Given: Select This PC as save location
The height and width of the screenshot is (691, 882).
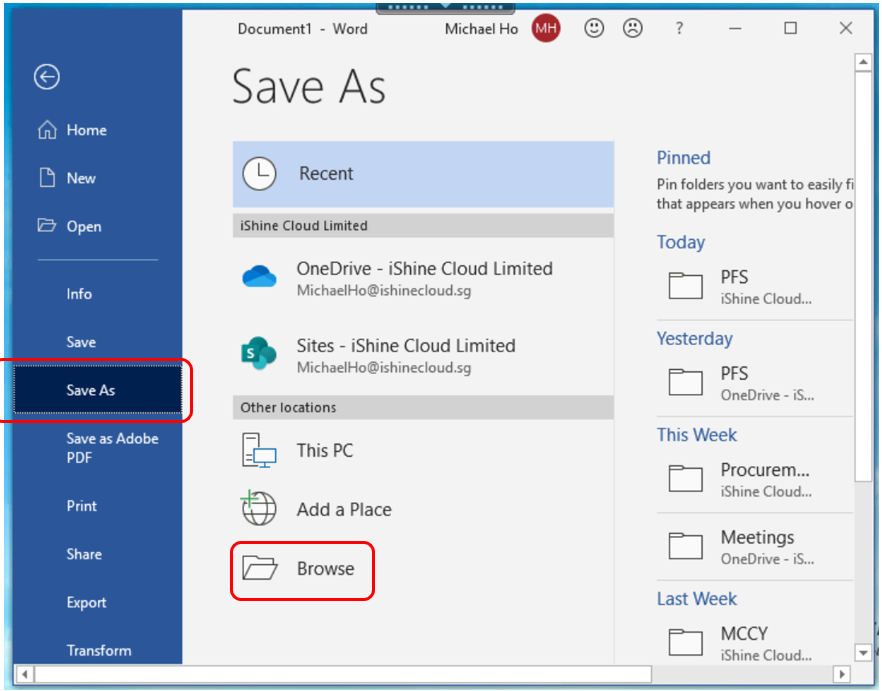Looking at the screenshot, I should tap(423, 450).
